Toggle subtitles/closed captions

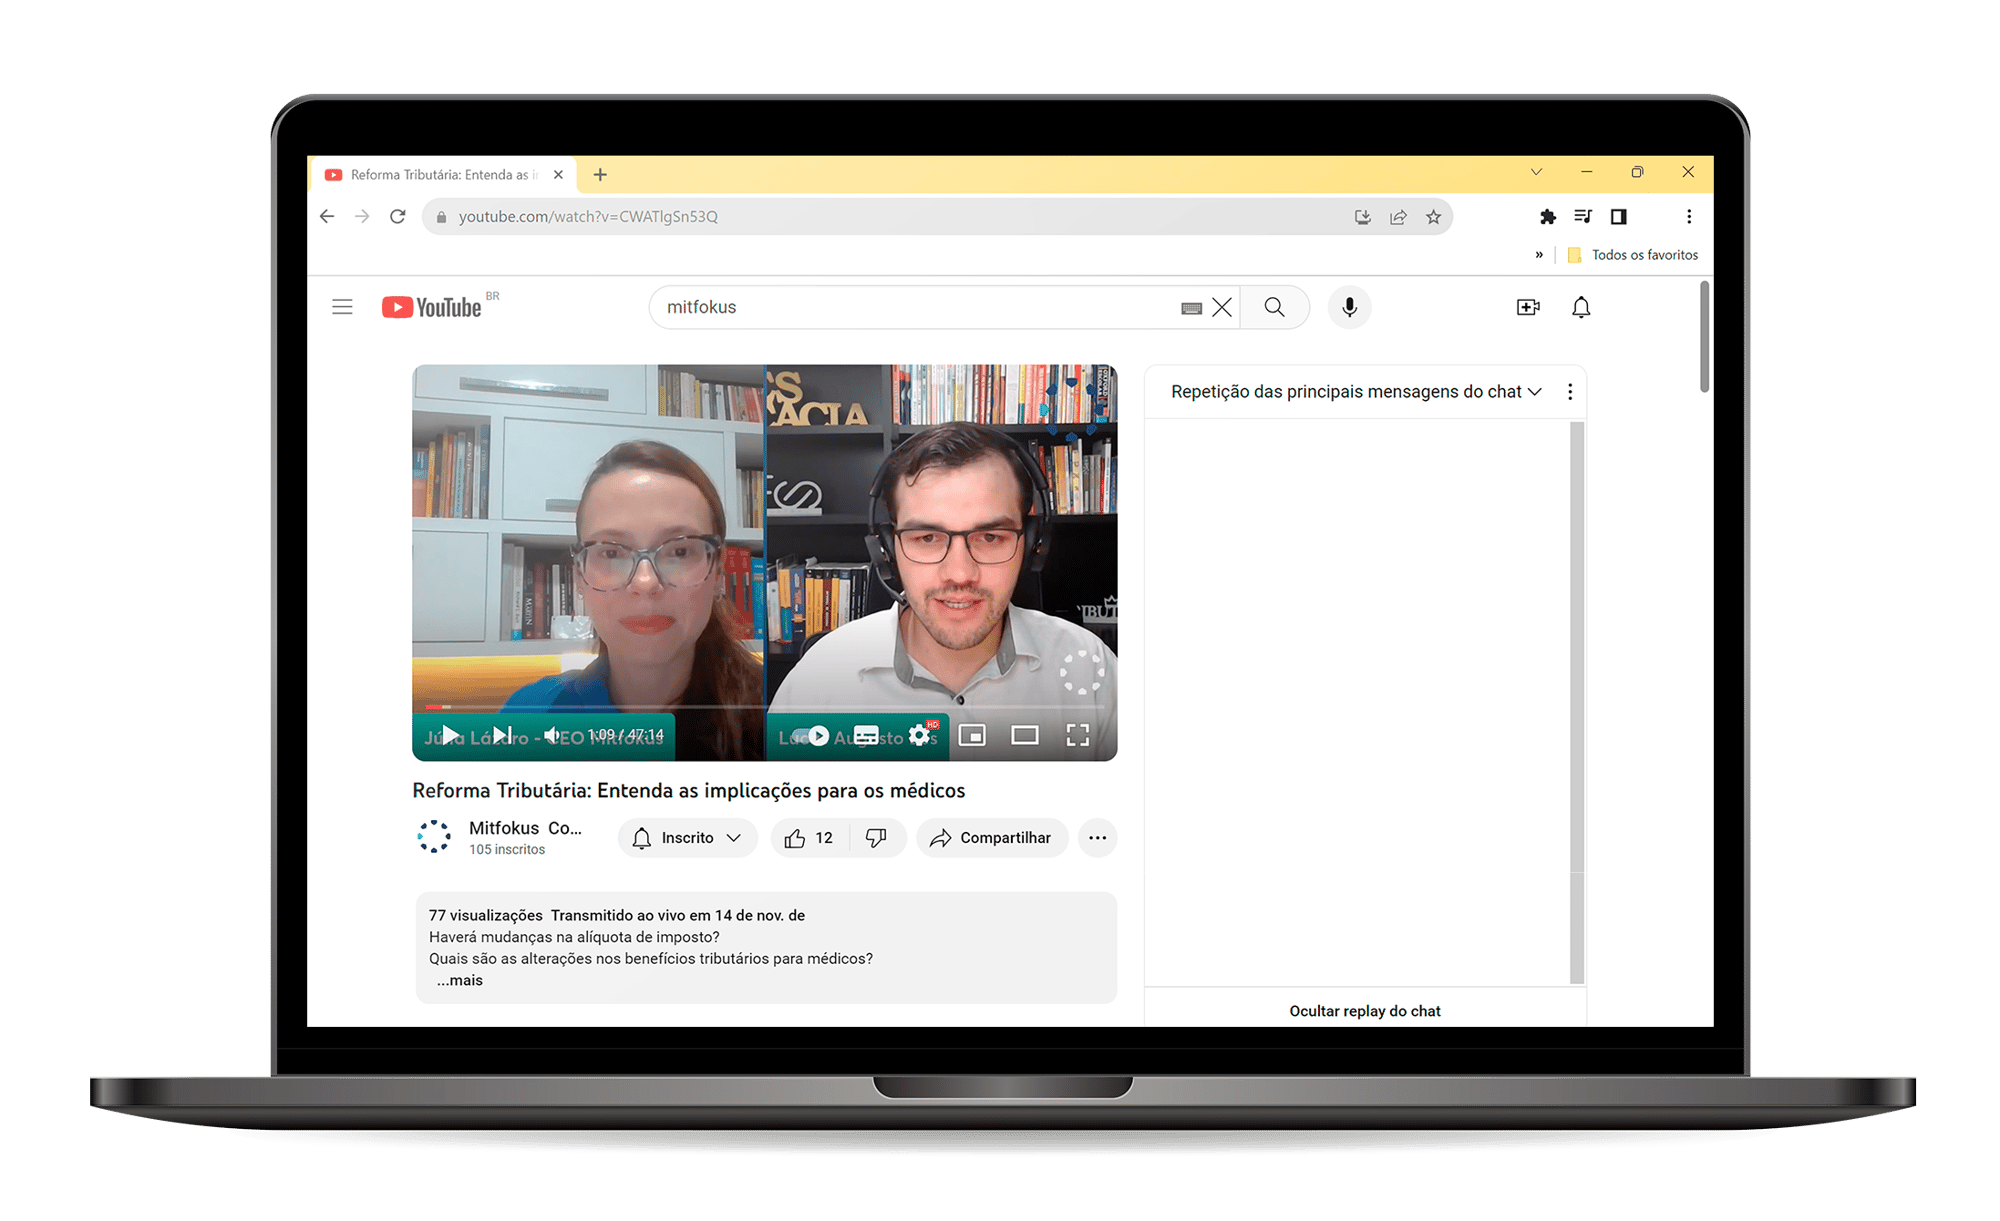(x=866, y=736)
